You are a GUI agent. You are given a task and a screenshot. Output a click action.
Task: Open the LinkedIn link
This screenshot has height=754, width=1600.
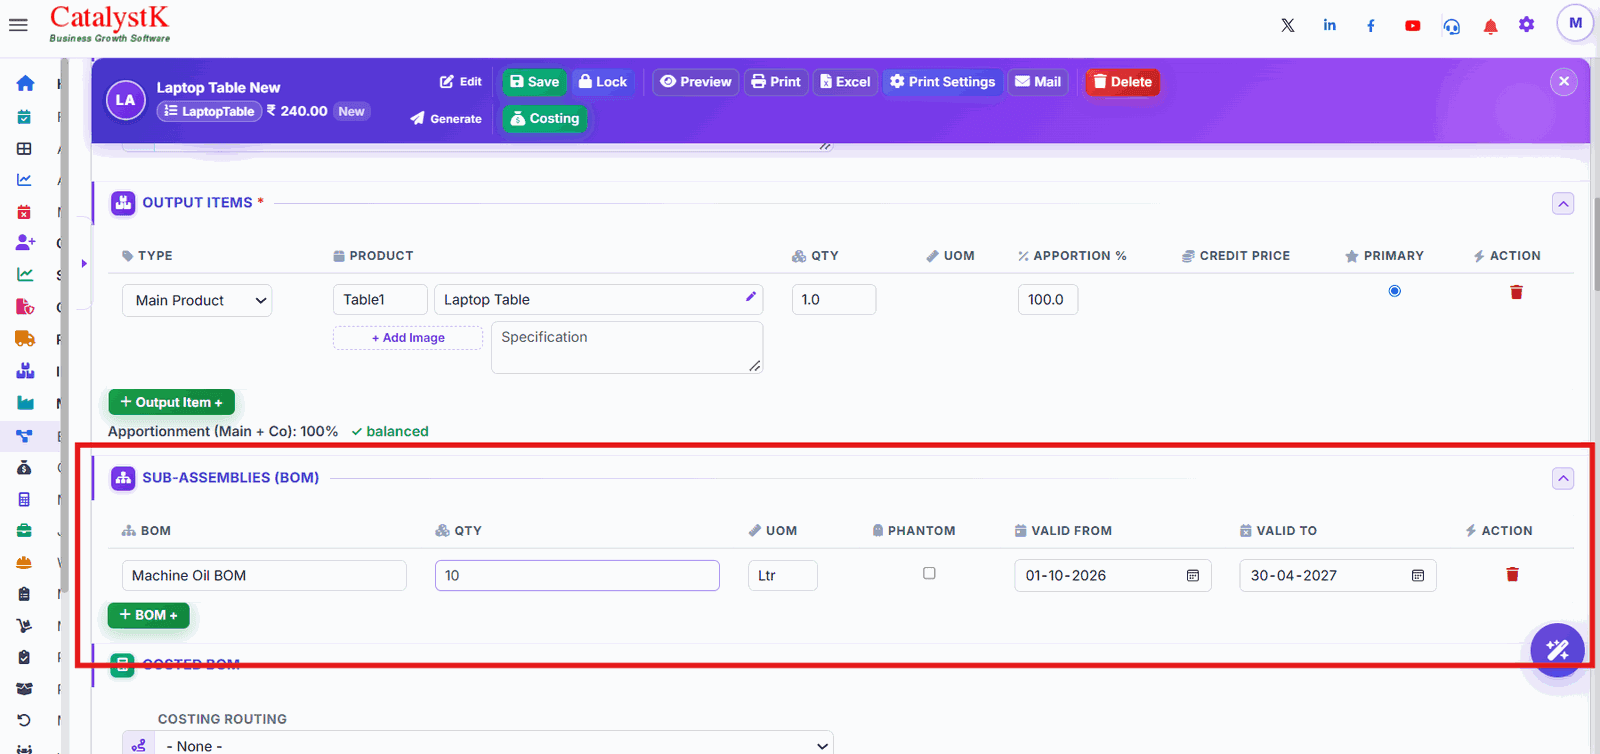1329,25
